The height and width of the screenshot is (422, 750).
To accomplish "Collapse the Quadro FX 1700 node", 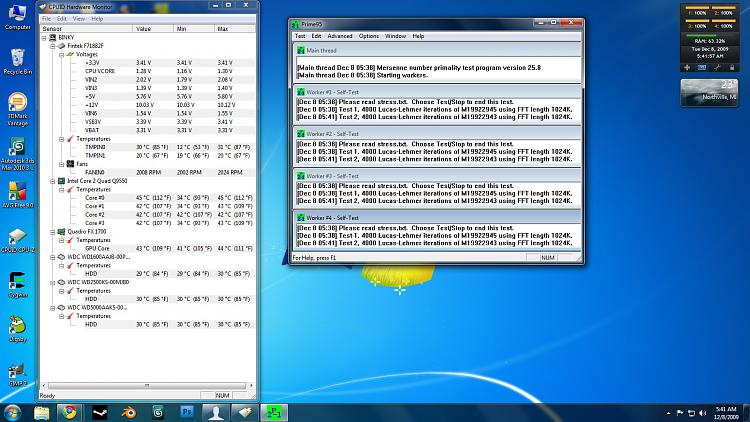I will 53,232.
